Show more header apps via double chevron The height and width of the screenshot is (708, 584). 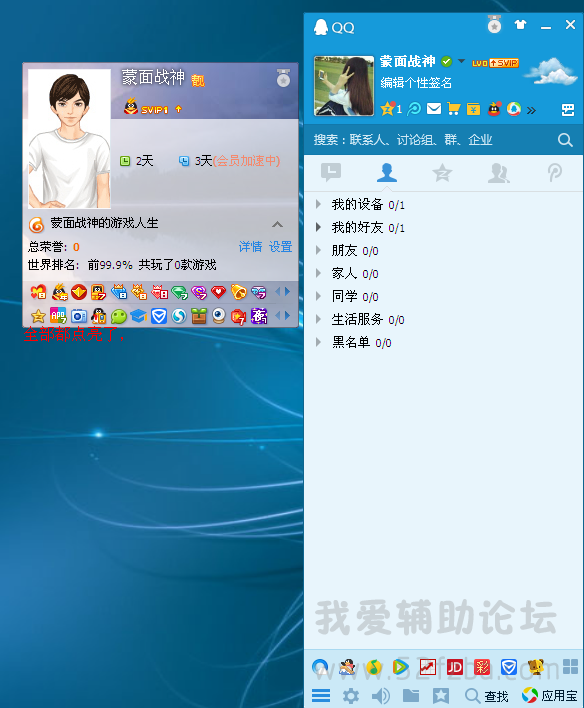[531, 110]
